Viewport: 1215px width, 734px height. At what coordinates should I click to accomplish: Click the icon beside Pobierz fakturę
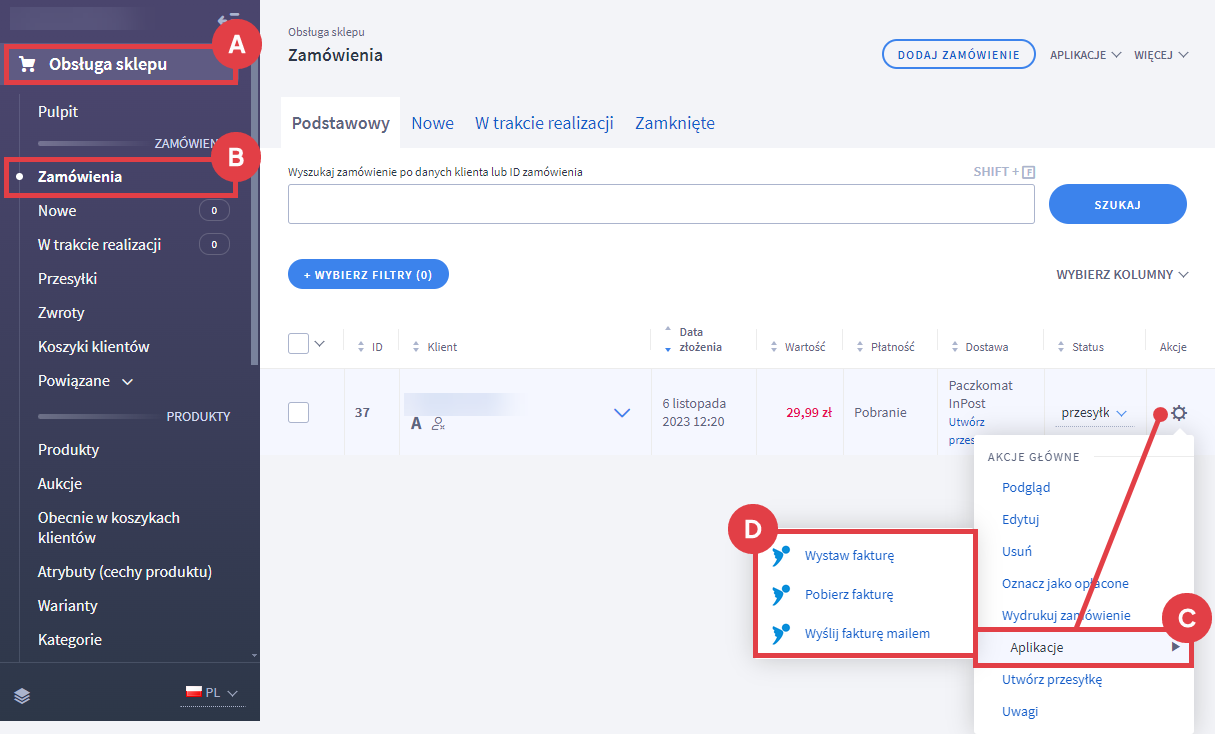coord(781,595)
